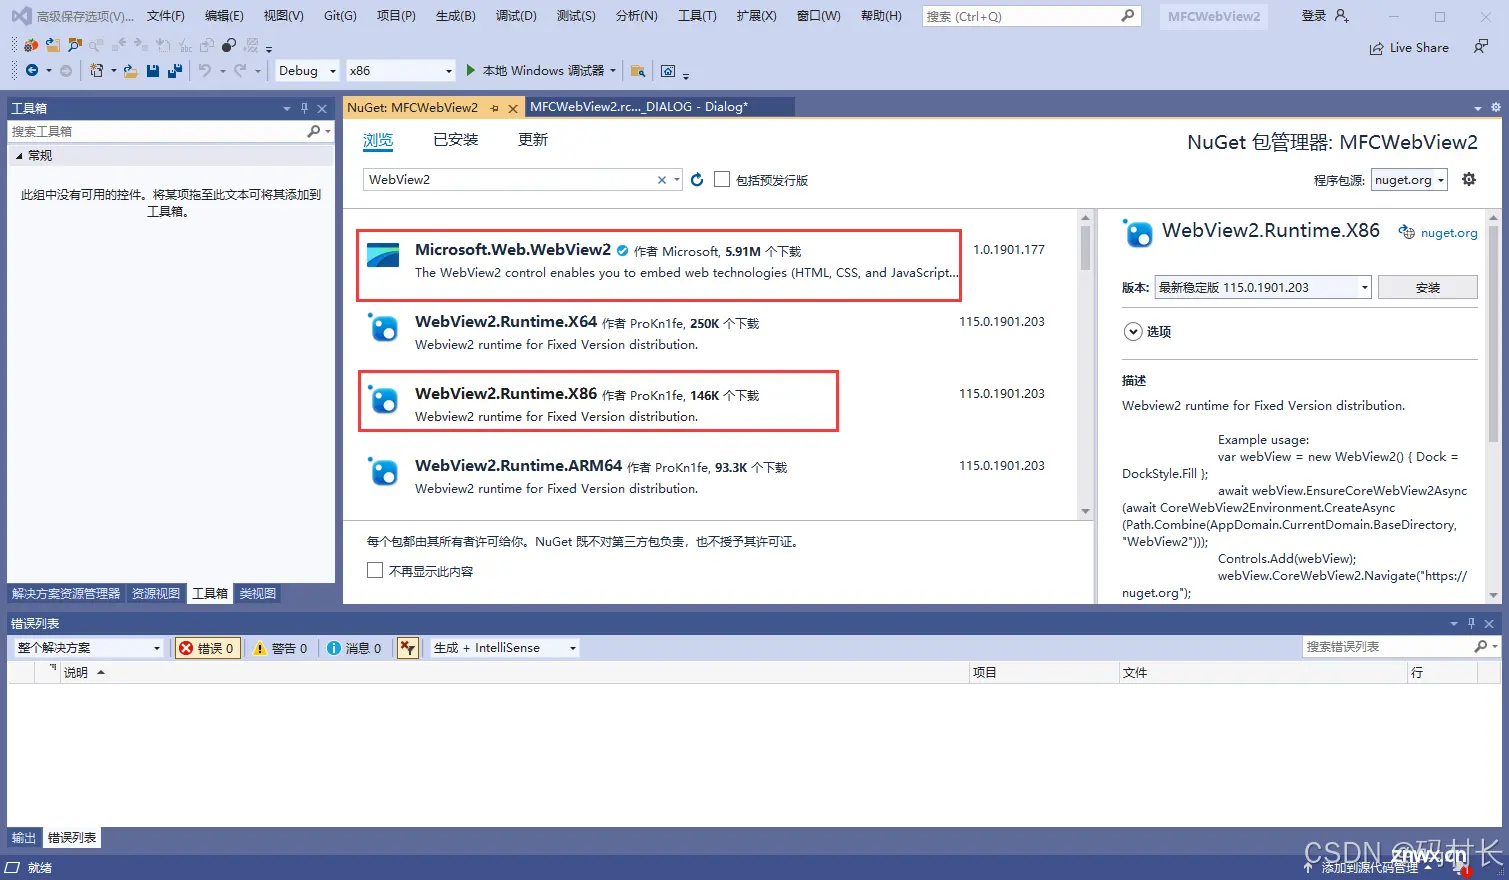Click 登录 sign in

1314,16
